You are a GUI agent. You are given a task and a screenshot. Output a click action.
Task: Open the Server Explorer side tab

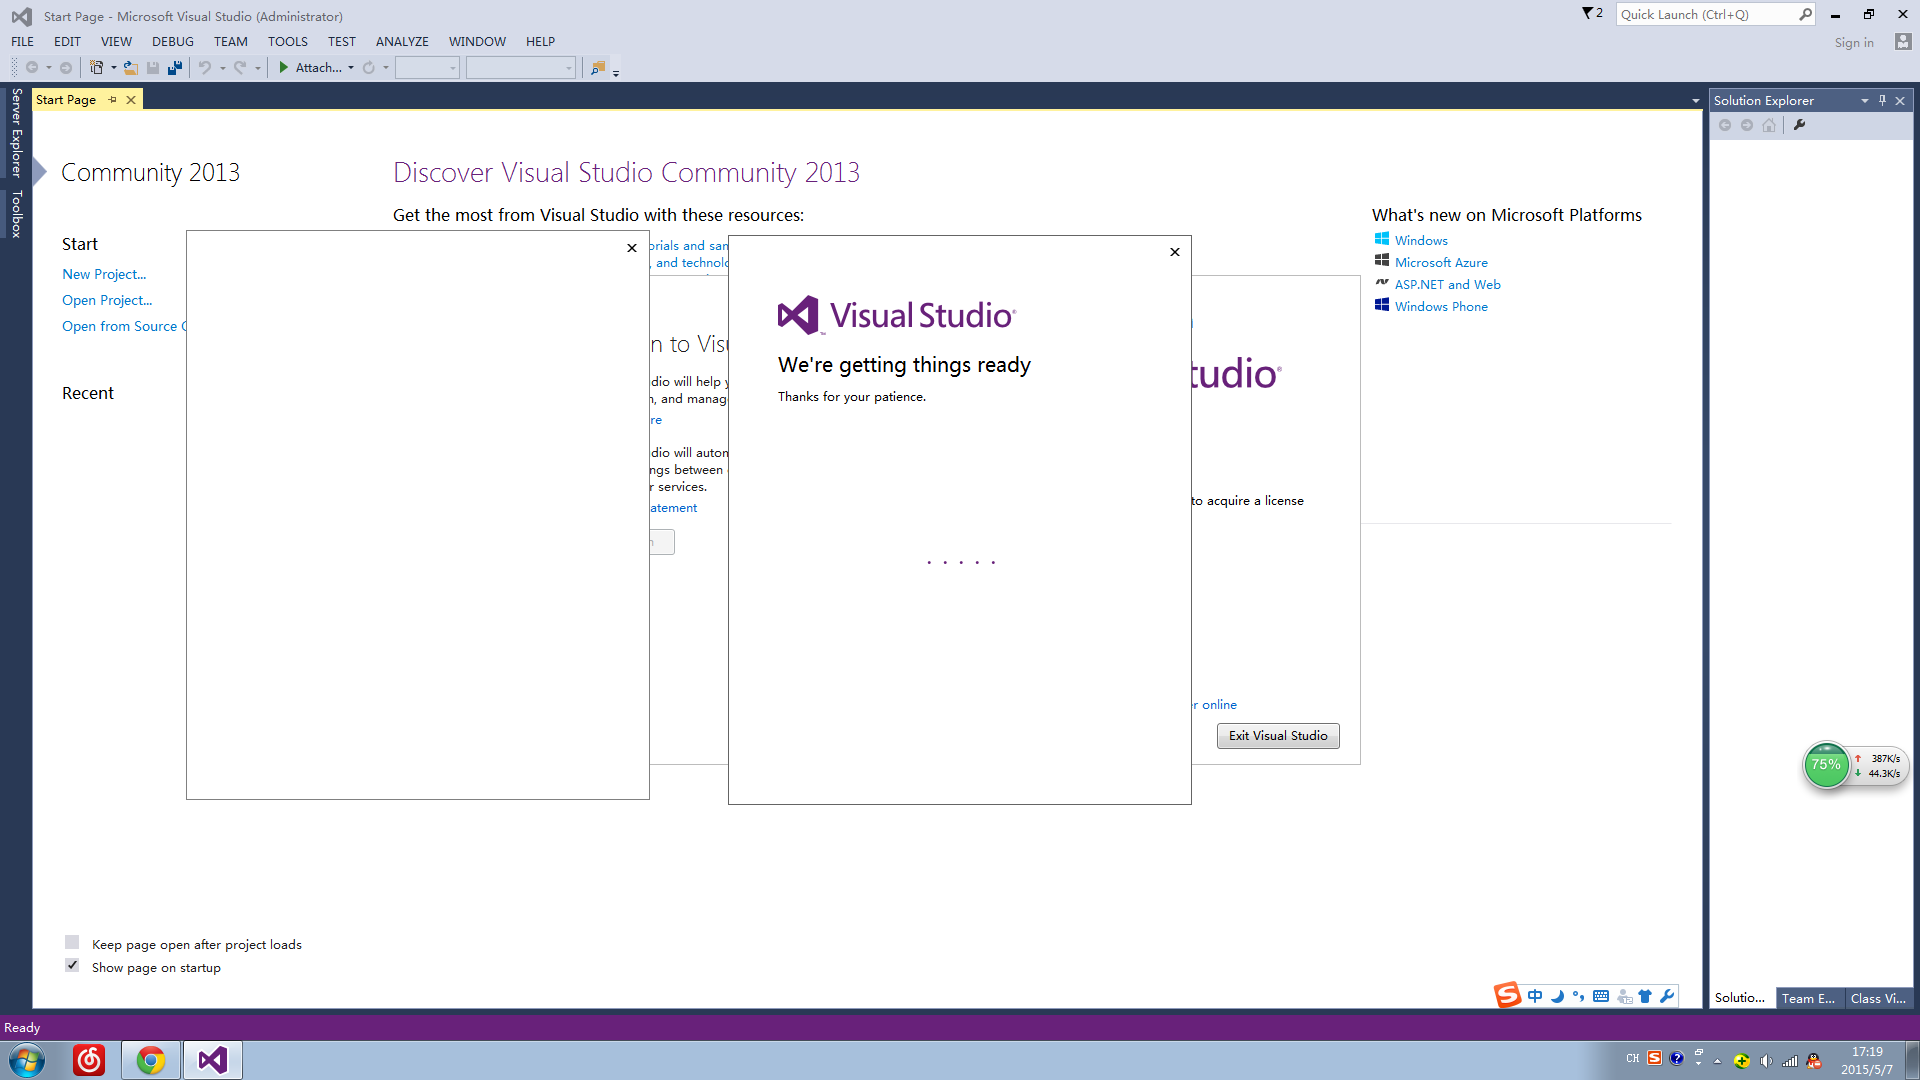point(16,133)
